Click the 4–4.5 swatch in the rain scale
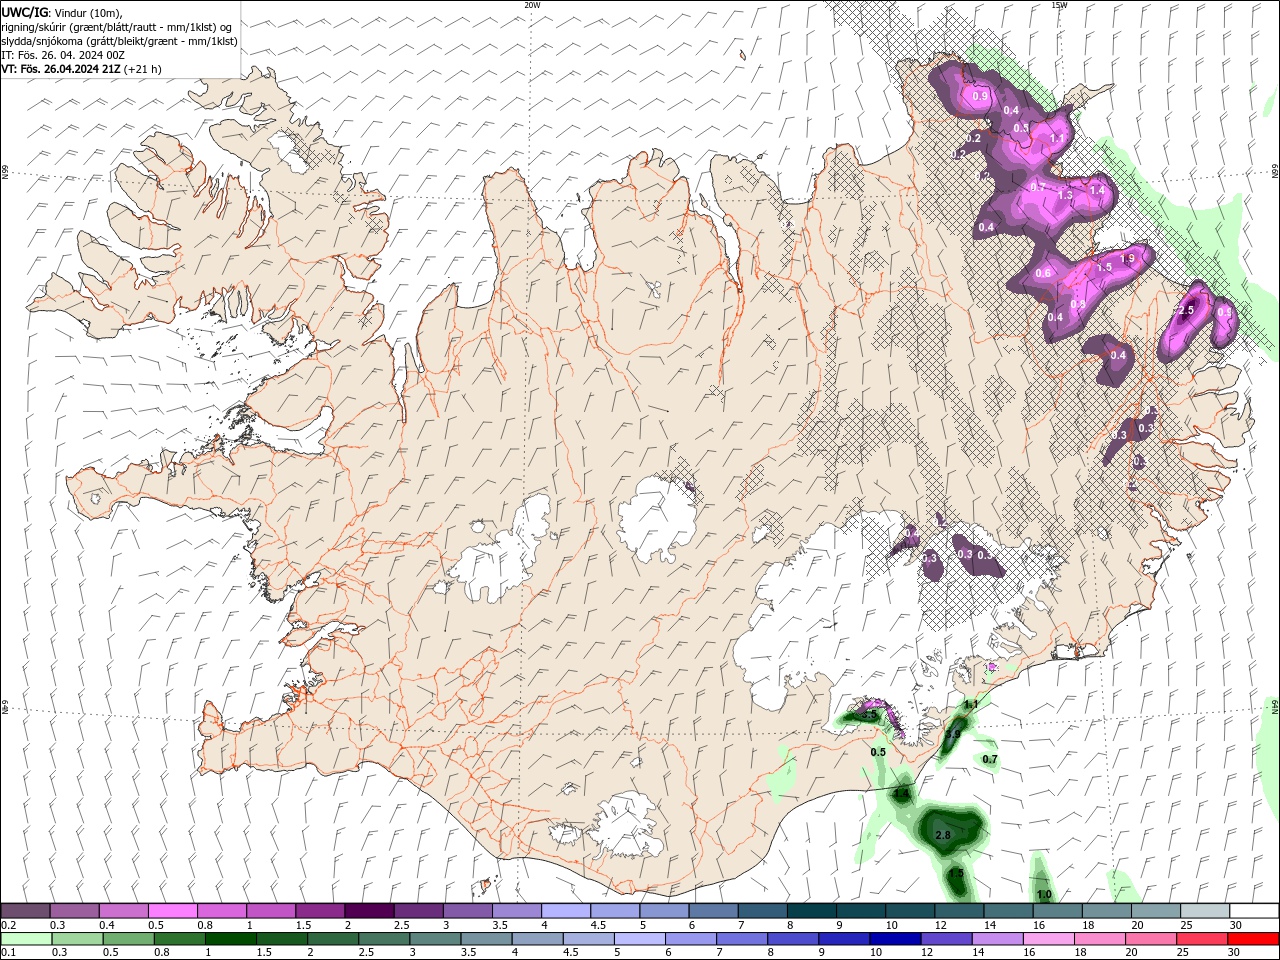1280x960 pixels. point(536,939)
